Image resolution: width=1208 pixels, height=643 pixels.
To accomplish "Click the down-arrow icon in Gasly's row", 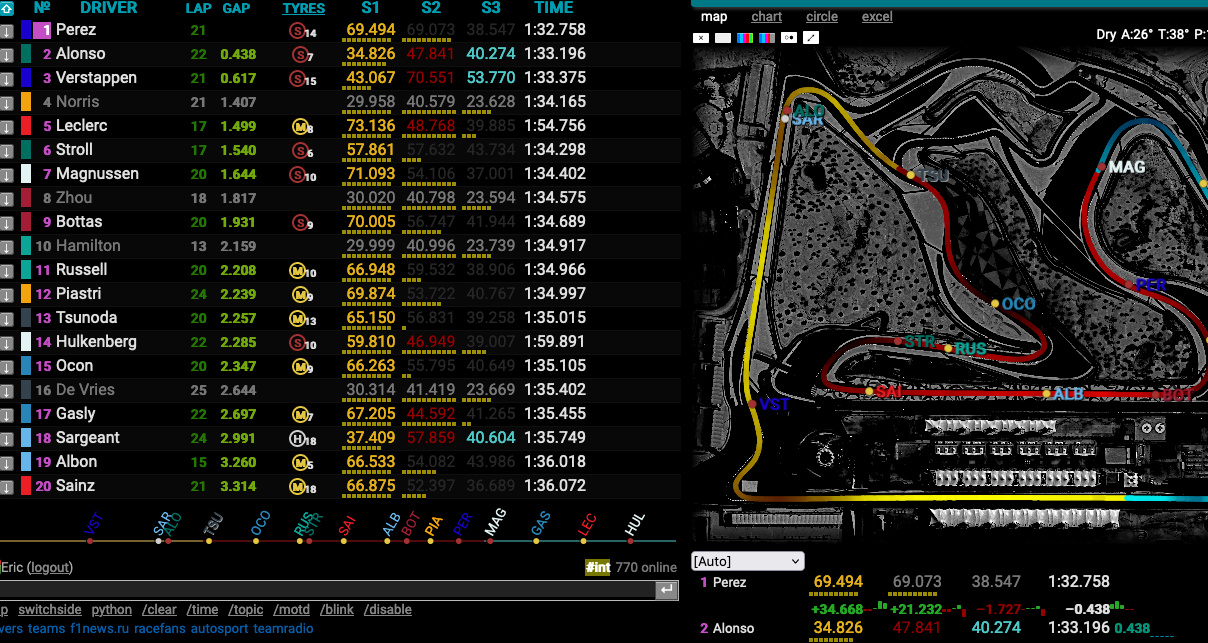I will click(x=6, y=415).
